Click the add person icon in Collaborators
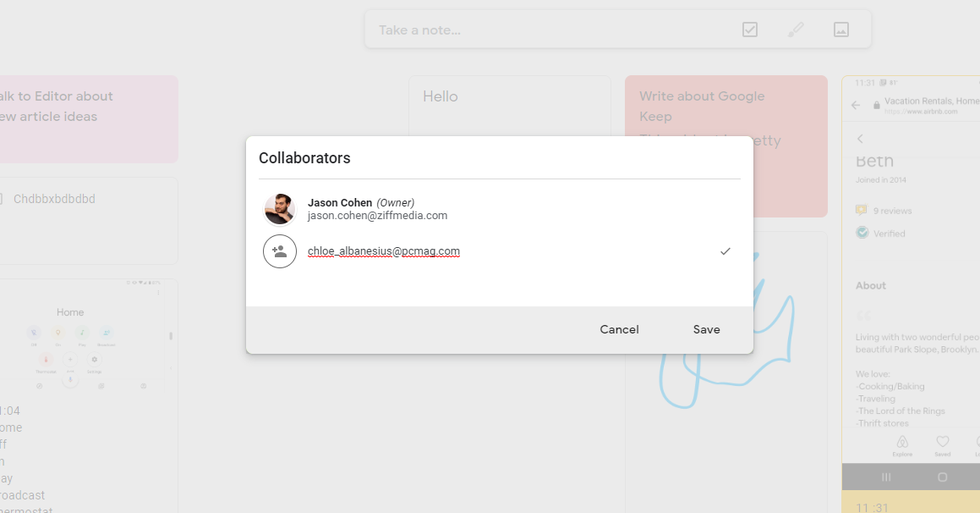Viewport: 980px width, 513px height. 280,252
